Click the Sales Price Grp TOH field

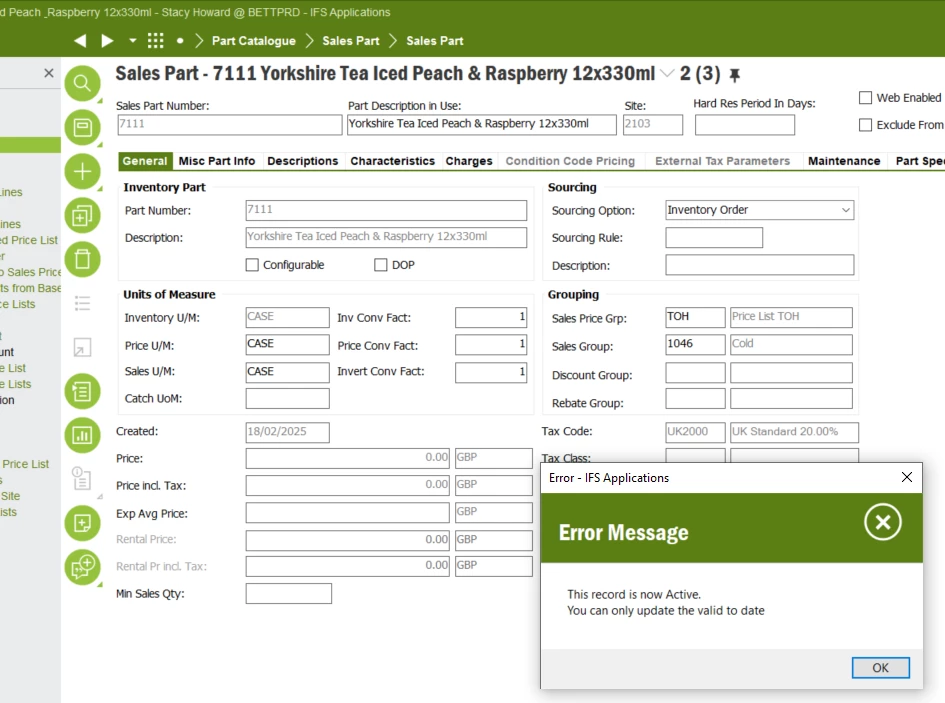point(695,317)
